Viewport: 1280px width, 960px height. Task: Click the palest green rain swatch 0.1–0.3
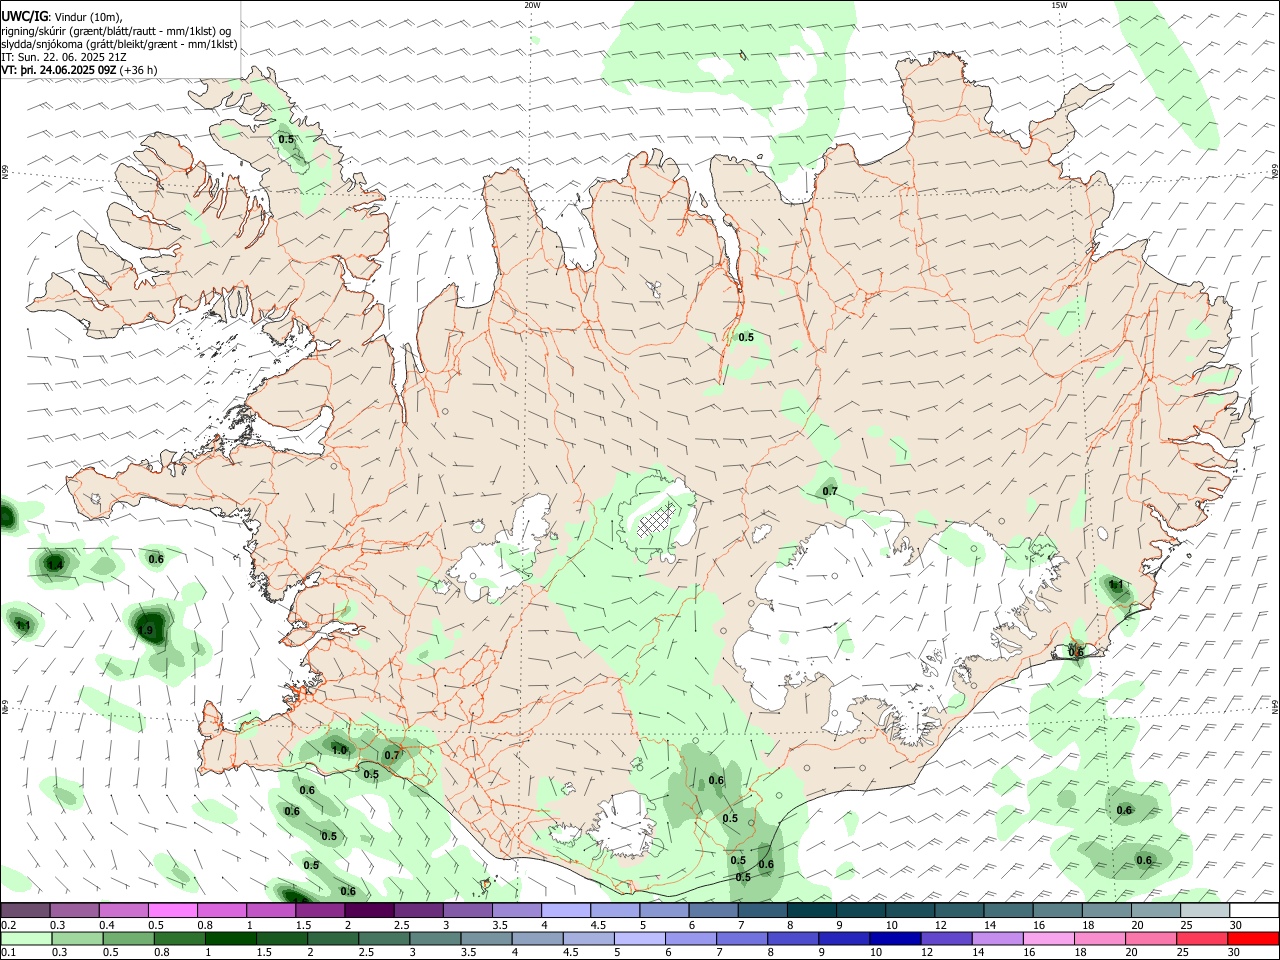(27, 938)
